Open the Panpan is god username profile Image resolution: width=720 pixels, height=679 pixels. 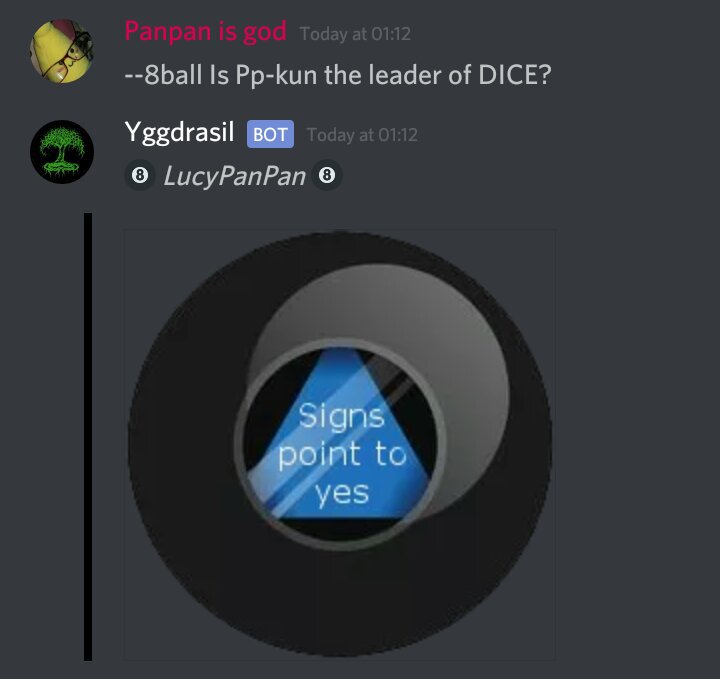point(205,32)
